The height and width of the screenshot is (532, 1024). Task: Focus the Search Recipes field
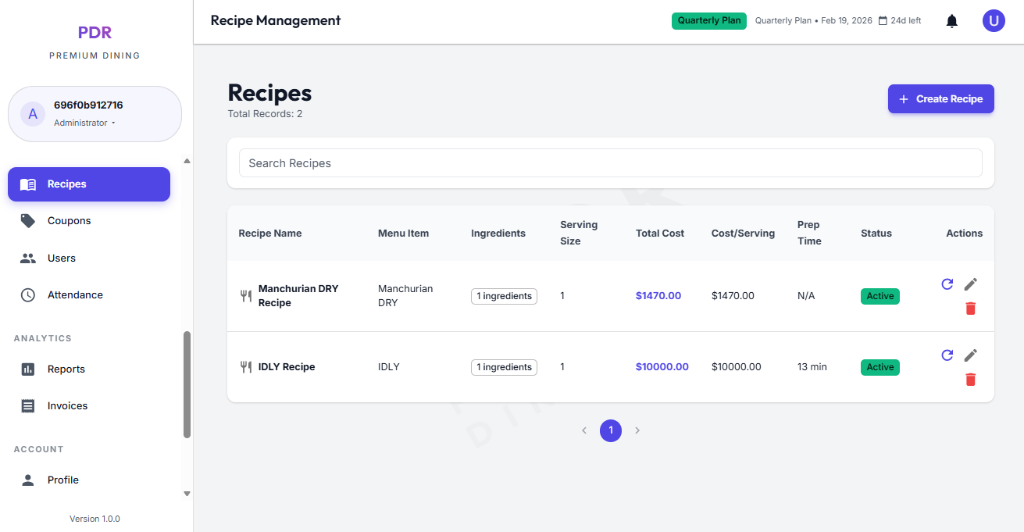pyautogui.click(x=610, y=163)
